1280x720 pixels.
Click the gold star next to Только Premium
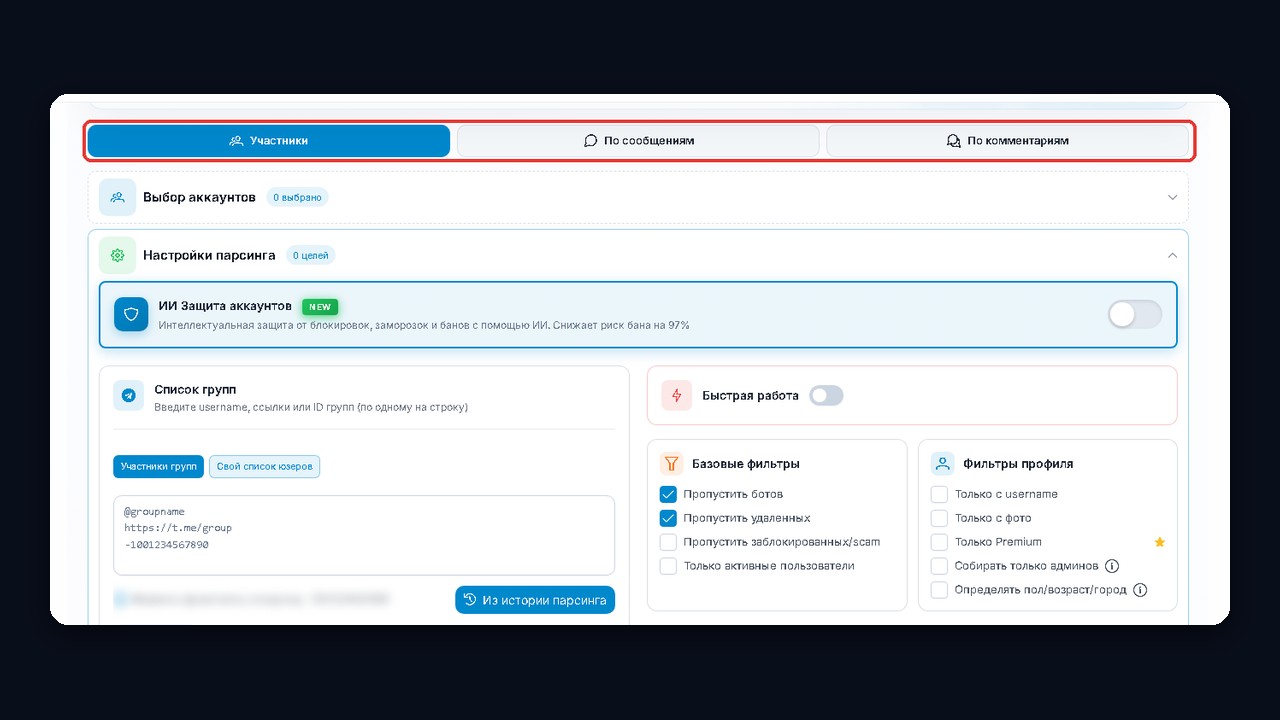1160,542
